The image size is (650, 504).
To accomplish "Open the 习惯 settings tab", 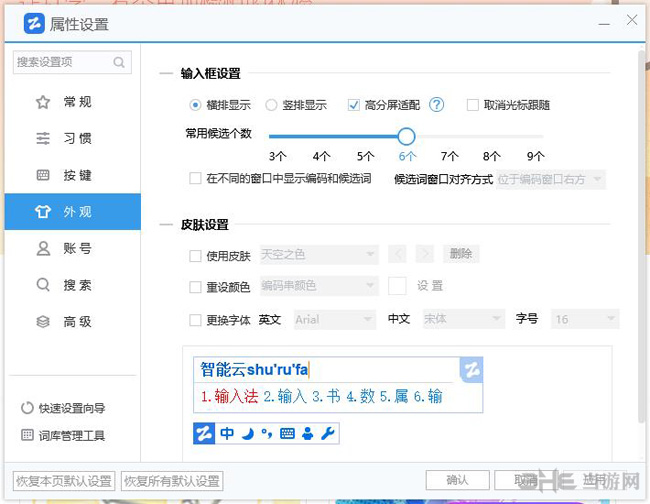I will tap(73, 138).
